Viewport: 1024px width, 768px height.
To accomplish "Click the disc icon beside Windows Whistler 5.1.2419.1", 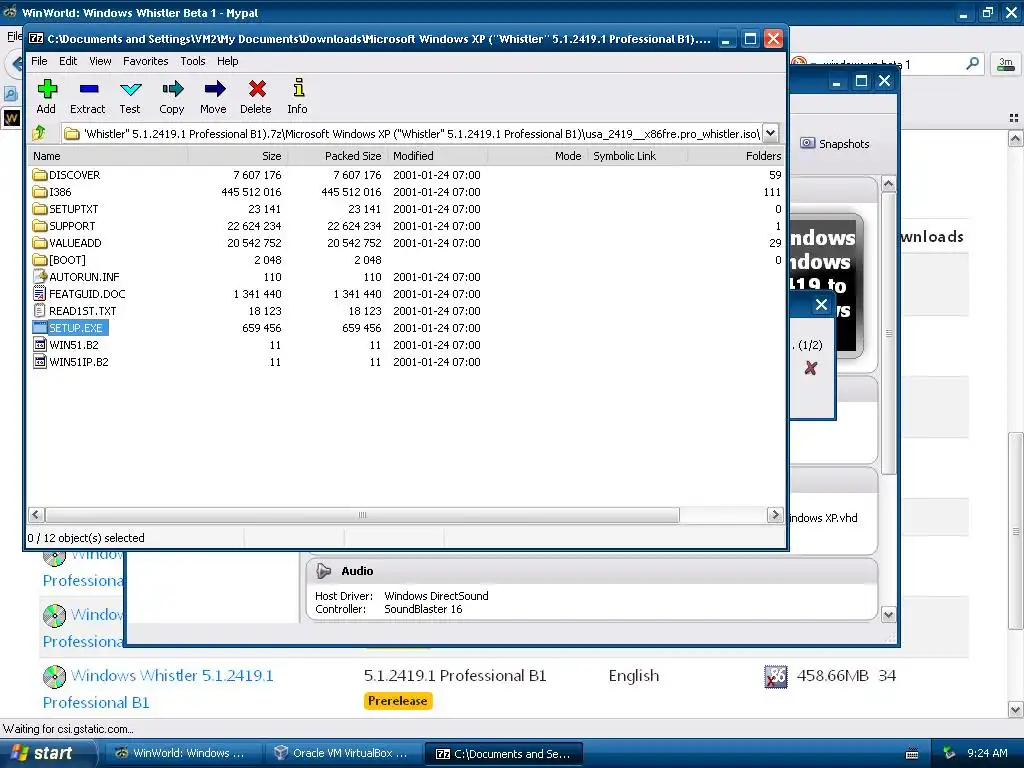I will tap(55, 677).
